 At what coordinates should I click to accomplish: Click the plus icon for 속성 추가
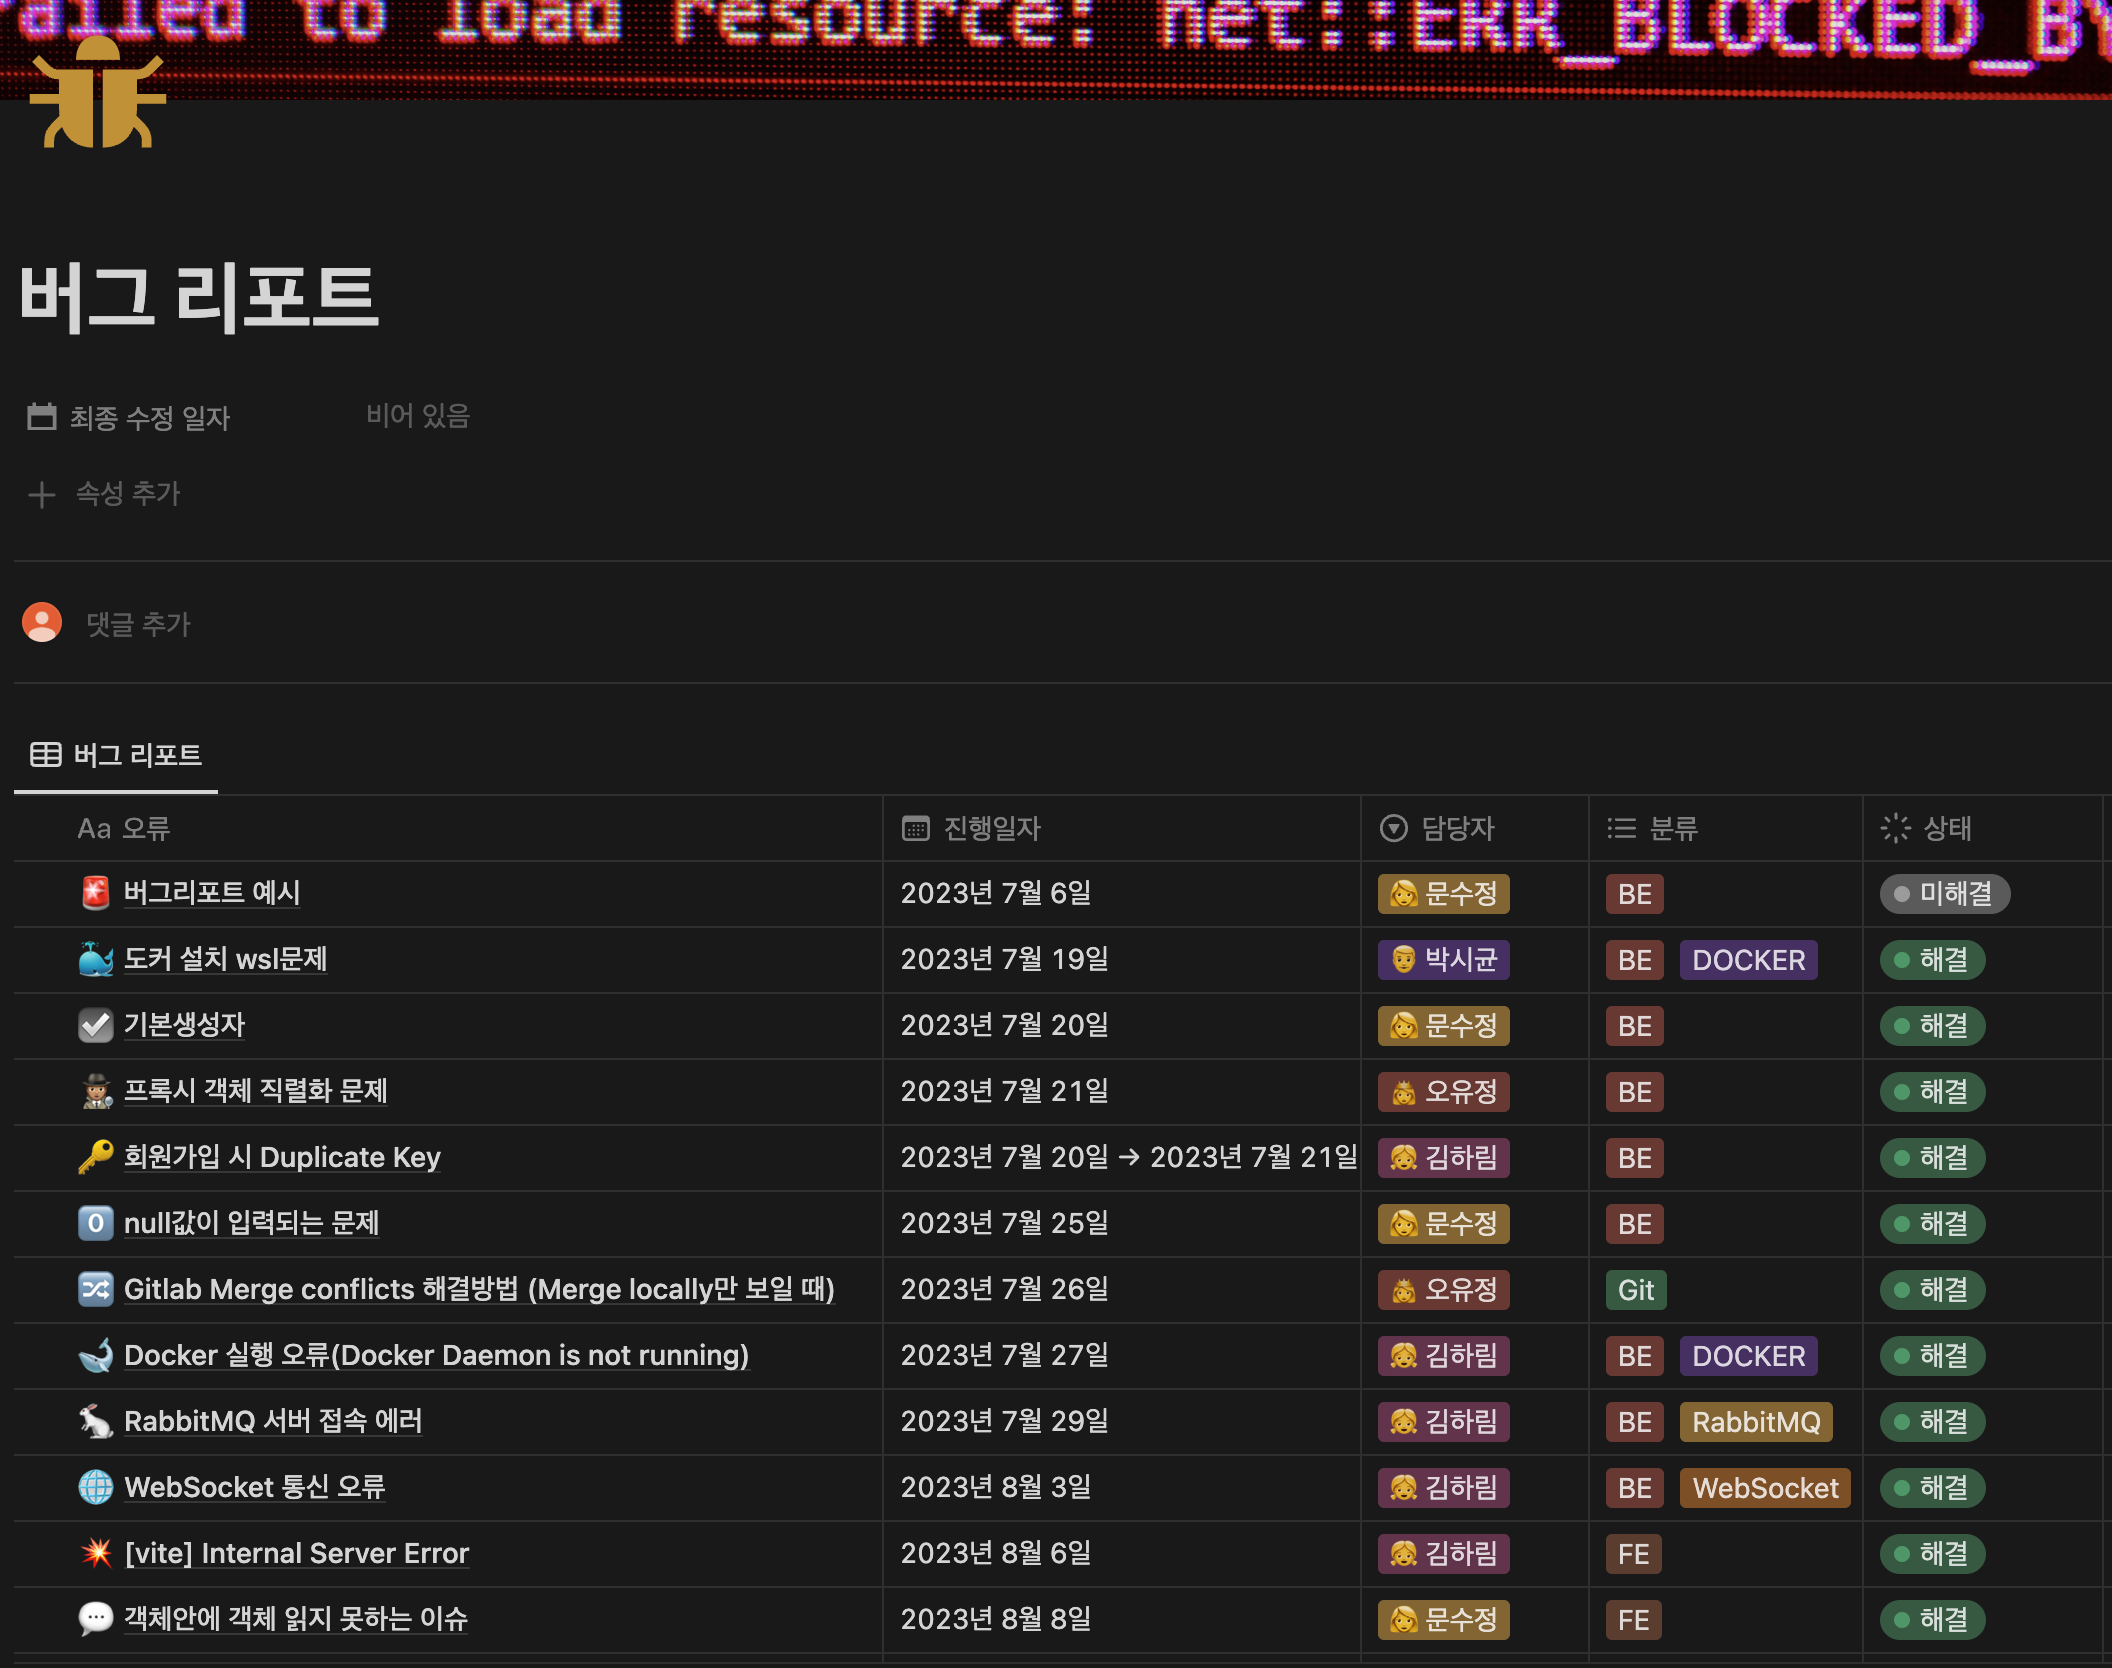(42, 494)
